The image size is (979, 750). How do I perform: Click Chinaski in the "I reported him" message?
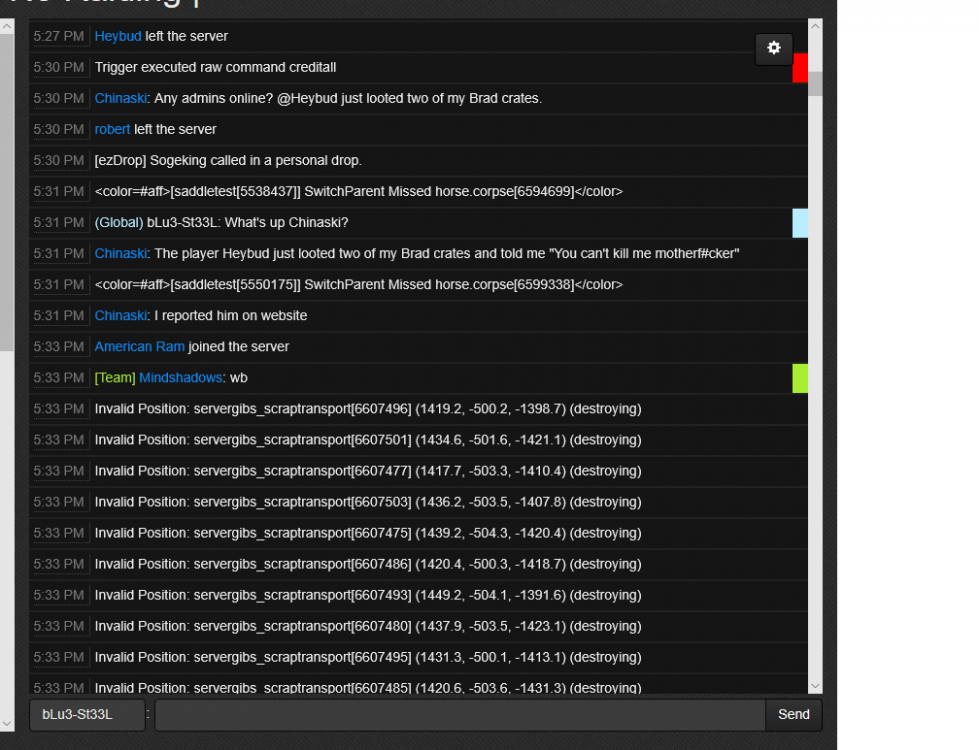pyautogui.click(x=120, y=316)
